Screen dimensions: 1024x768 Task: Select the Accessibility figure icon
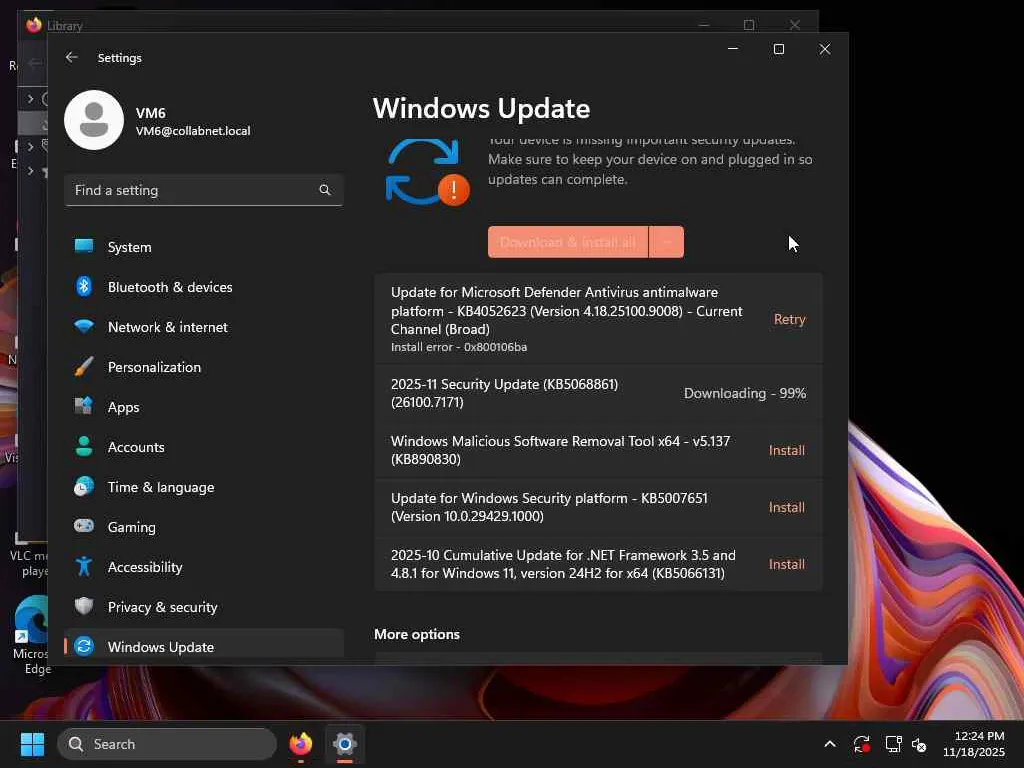point(84,566)
